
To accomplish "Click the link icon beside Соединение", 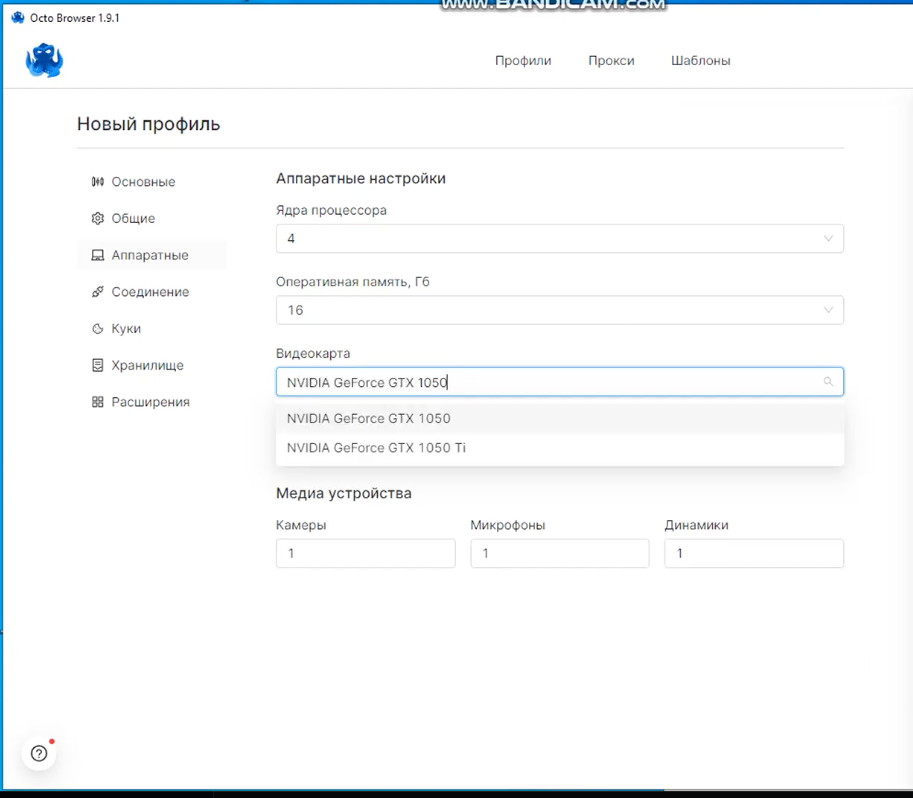I will click(x=98, y=292).
